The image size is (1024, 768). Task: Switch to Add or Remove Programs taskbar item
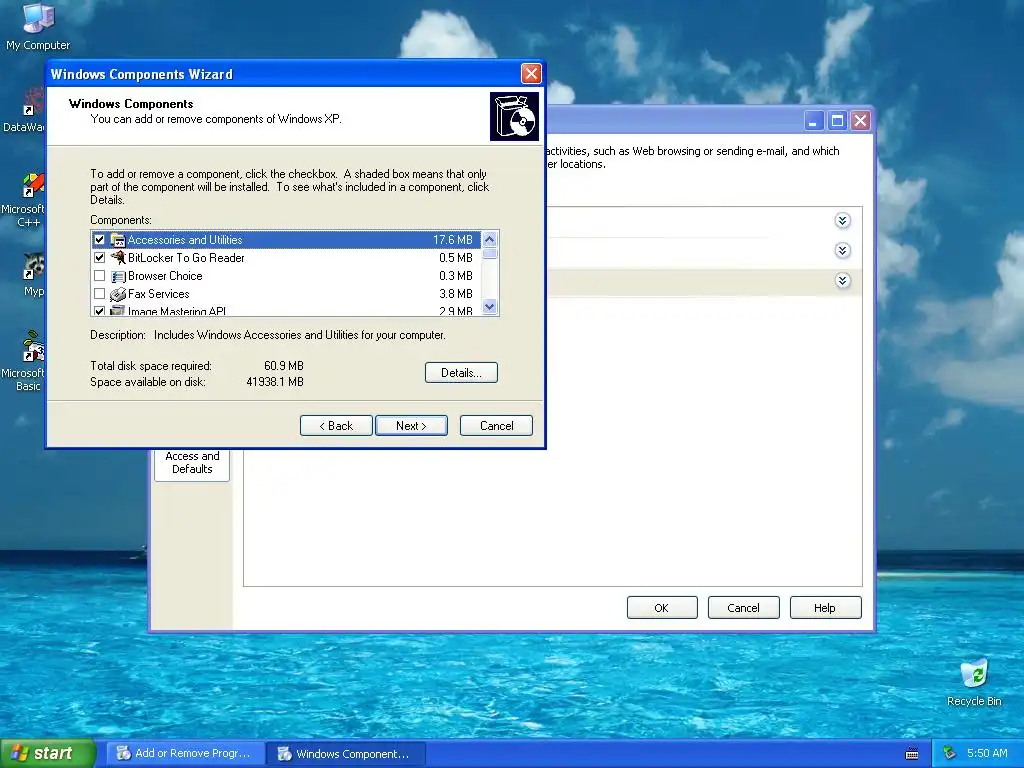(185, 754)
